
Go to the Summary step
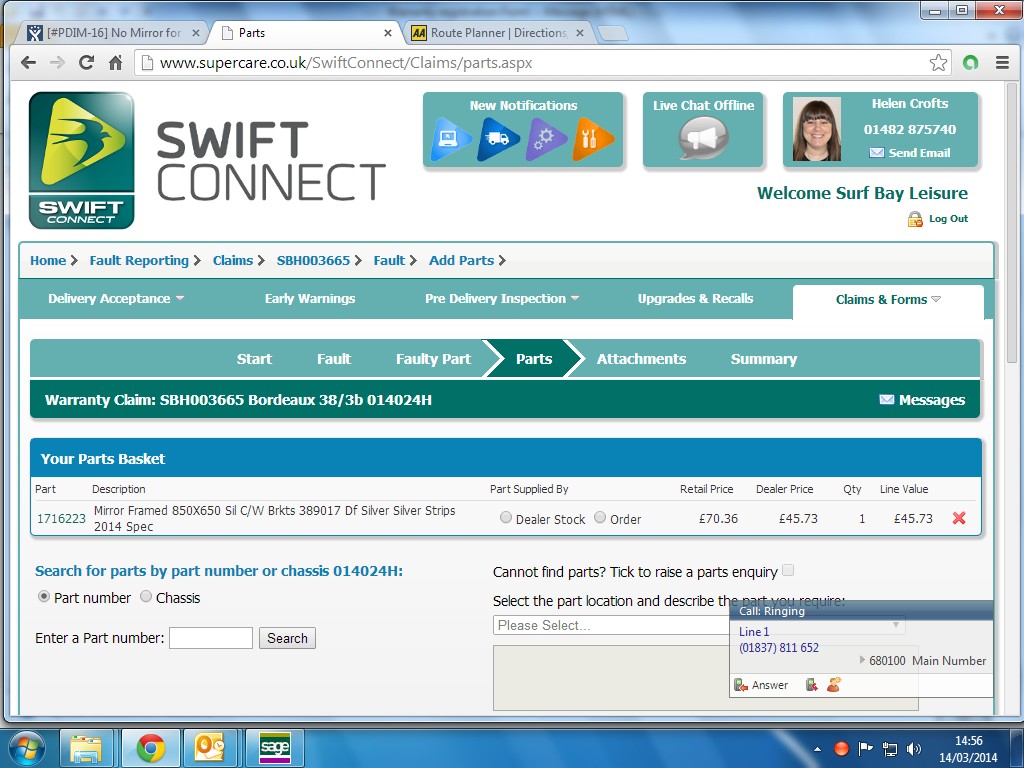[763, 359]
